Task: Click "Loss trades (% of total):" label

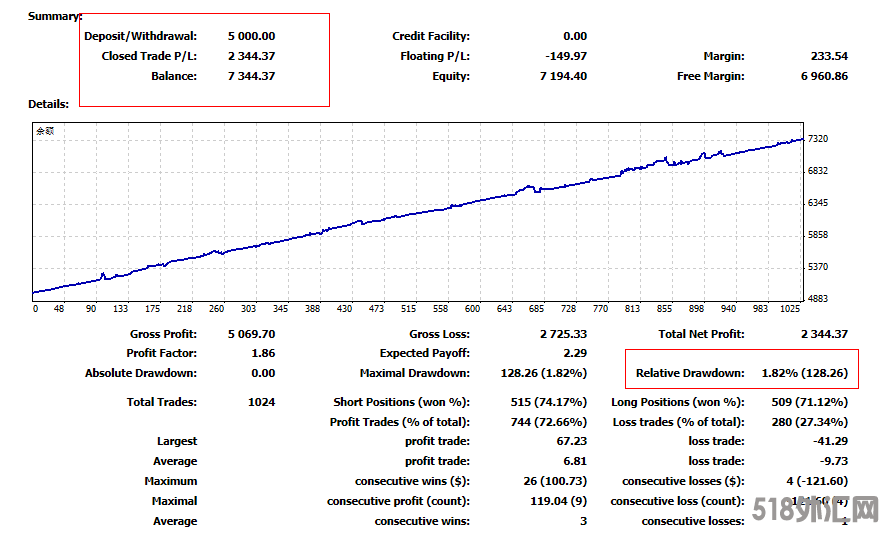Action: click(679, 422)
